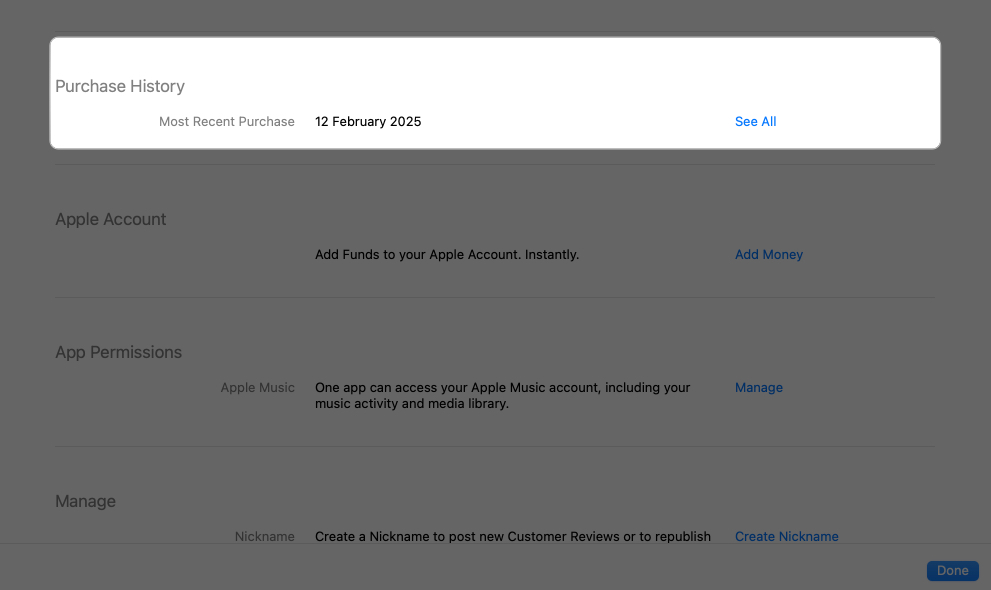Create Nickname for customer reviews

[786, 536]
